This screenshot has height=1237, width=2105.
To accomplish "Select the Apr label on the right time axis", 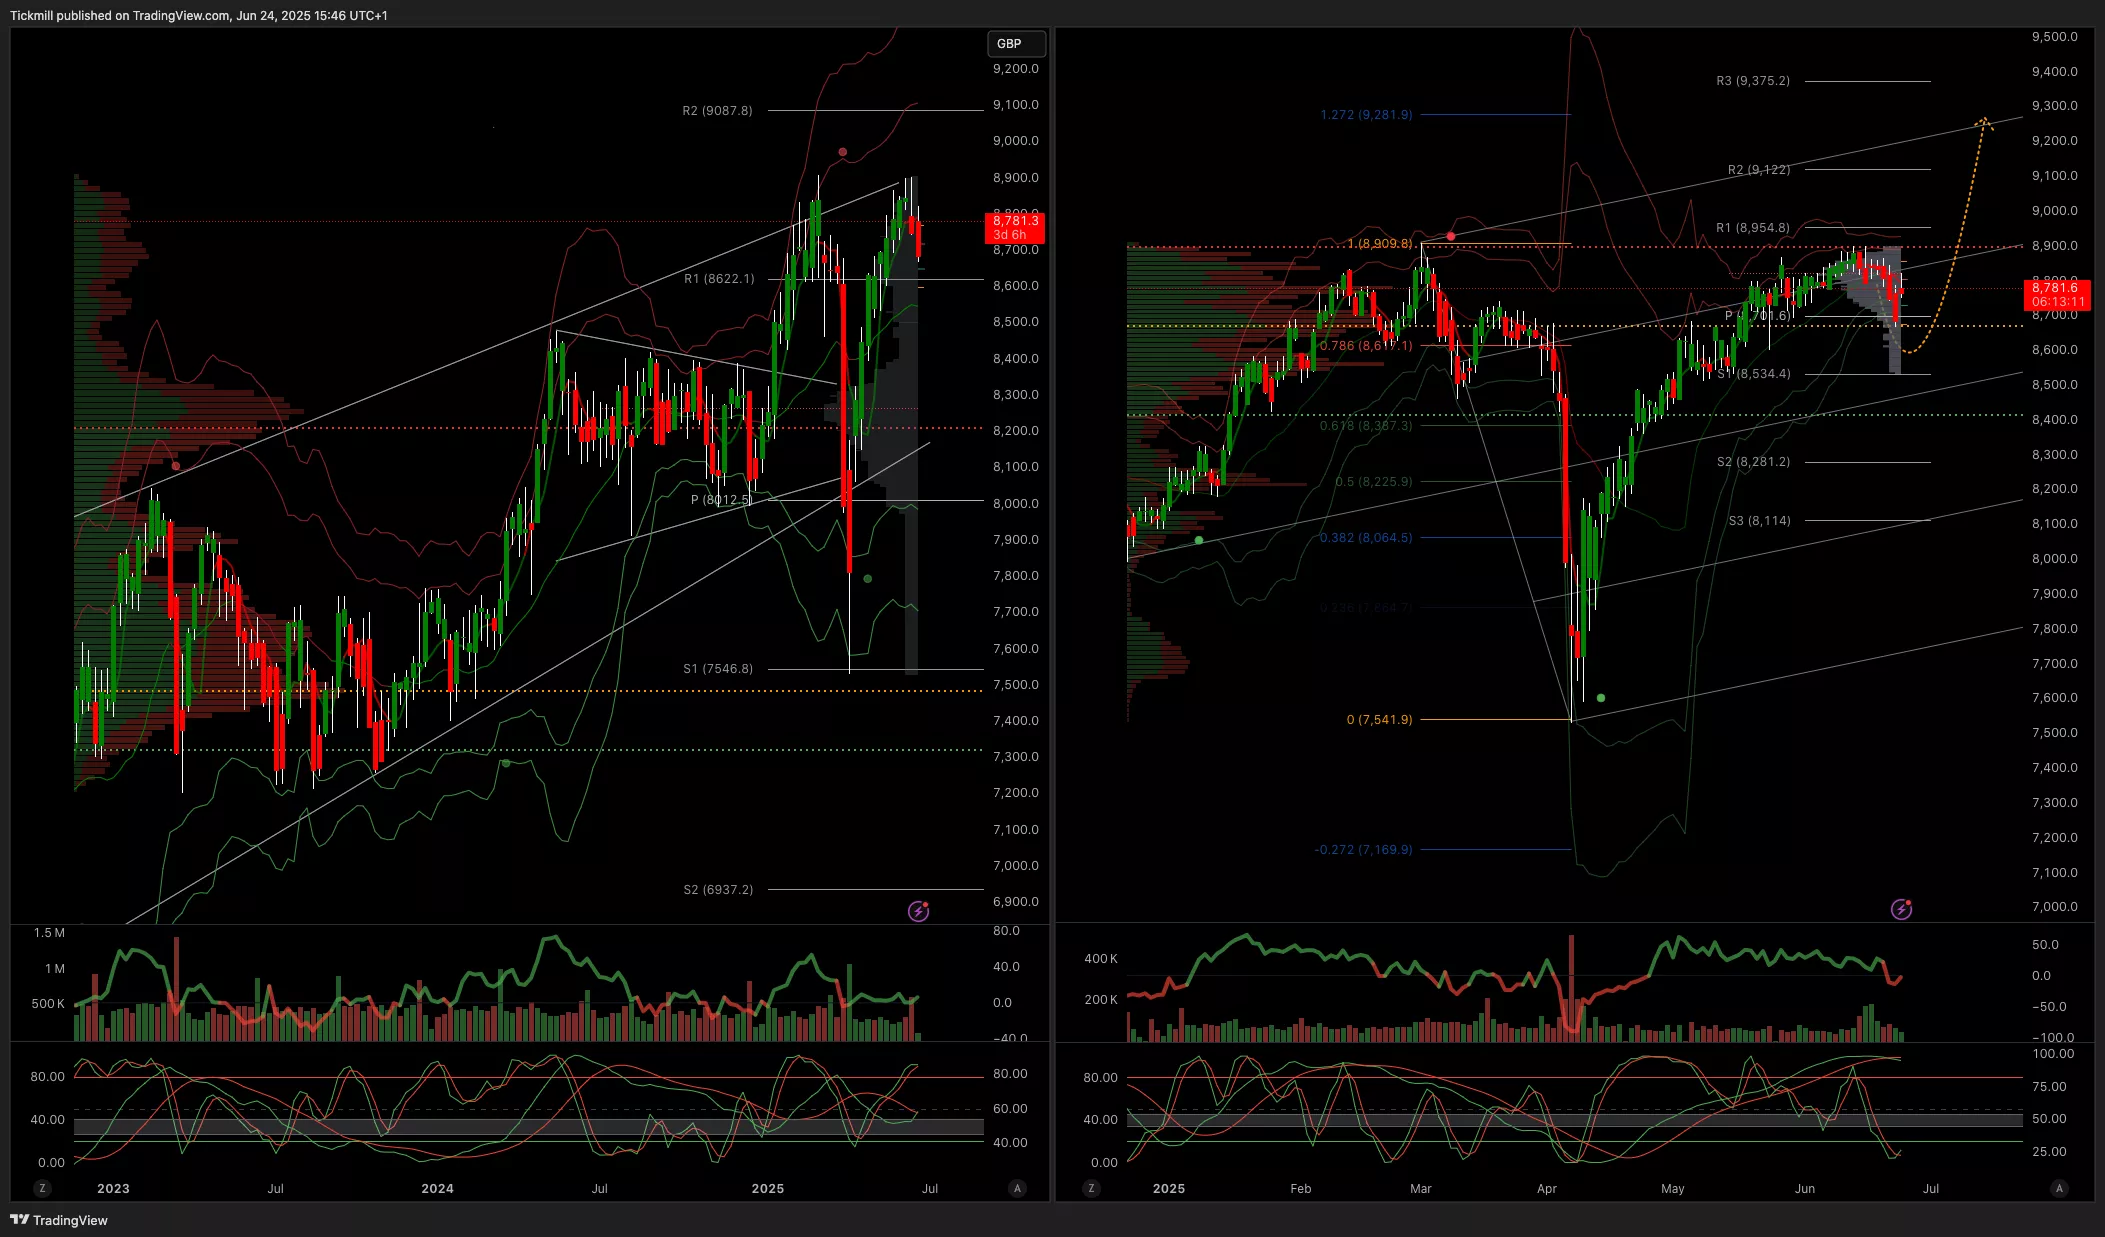I will 1547,1189.
